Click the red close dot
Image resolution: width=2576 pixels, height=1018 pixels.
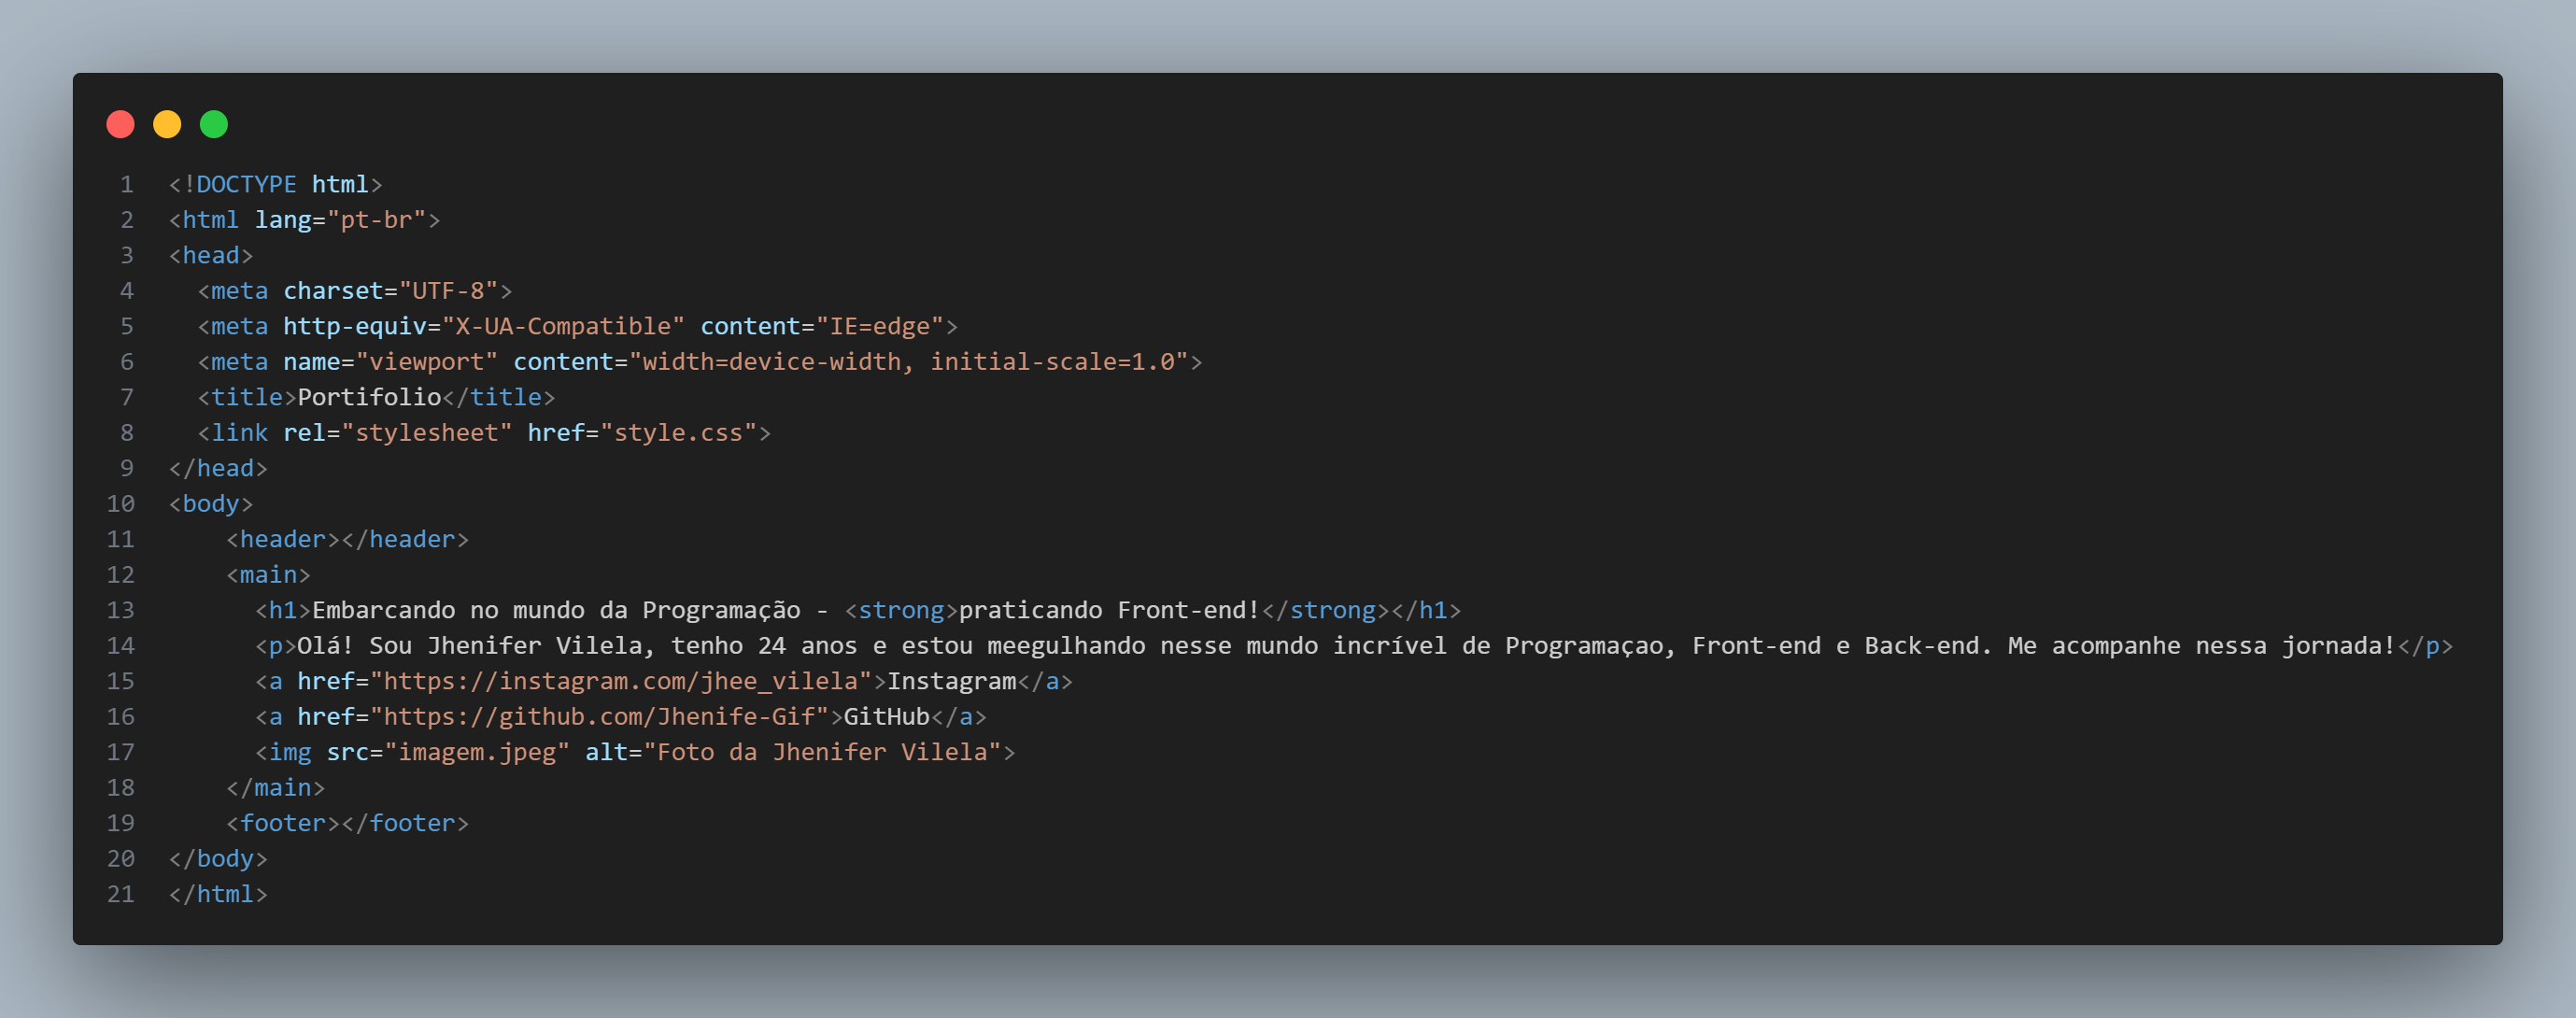pos(120,124)
